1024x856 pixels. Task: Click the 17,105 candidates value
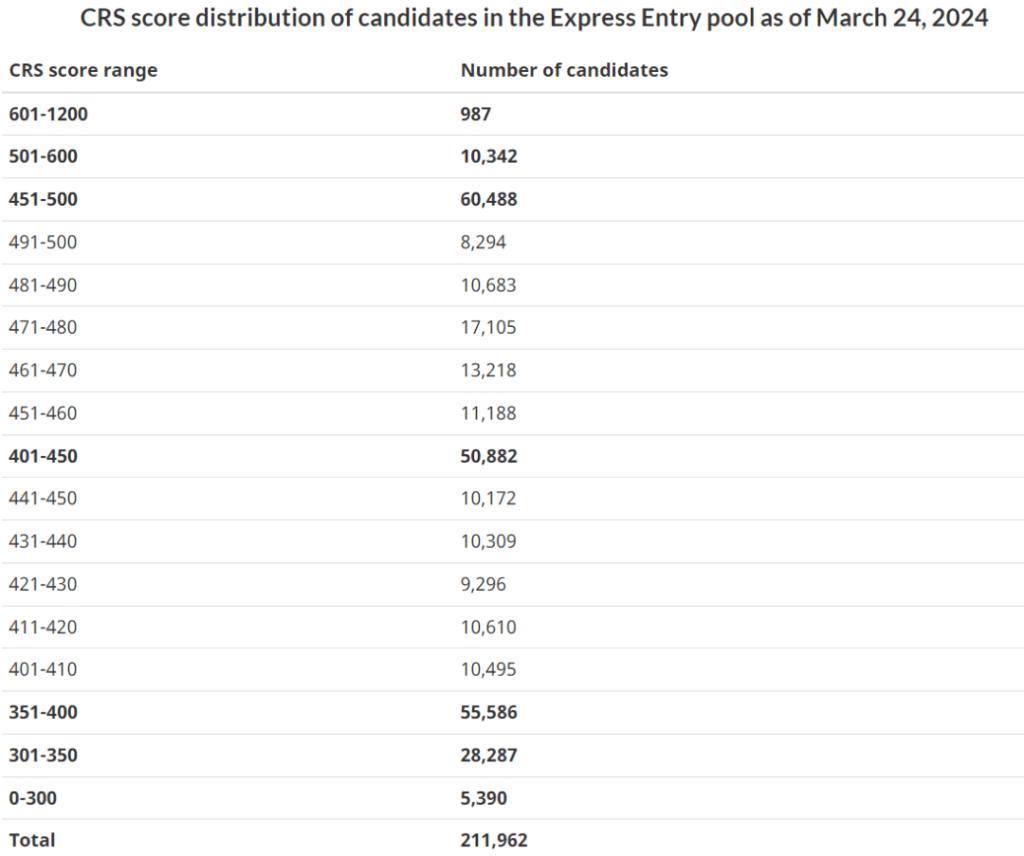(x=488, y=328)
